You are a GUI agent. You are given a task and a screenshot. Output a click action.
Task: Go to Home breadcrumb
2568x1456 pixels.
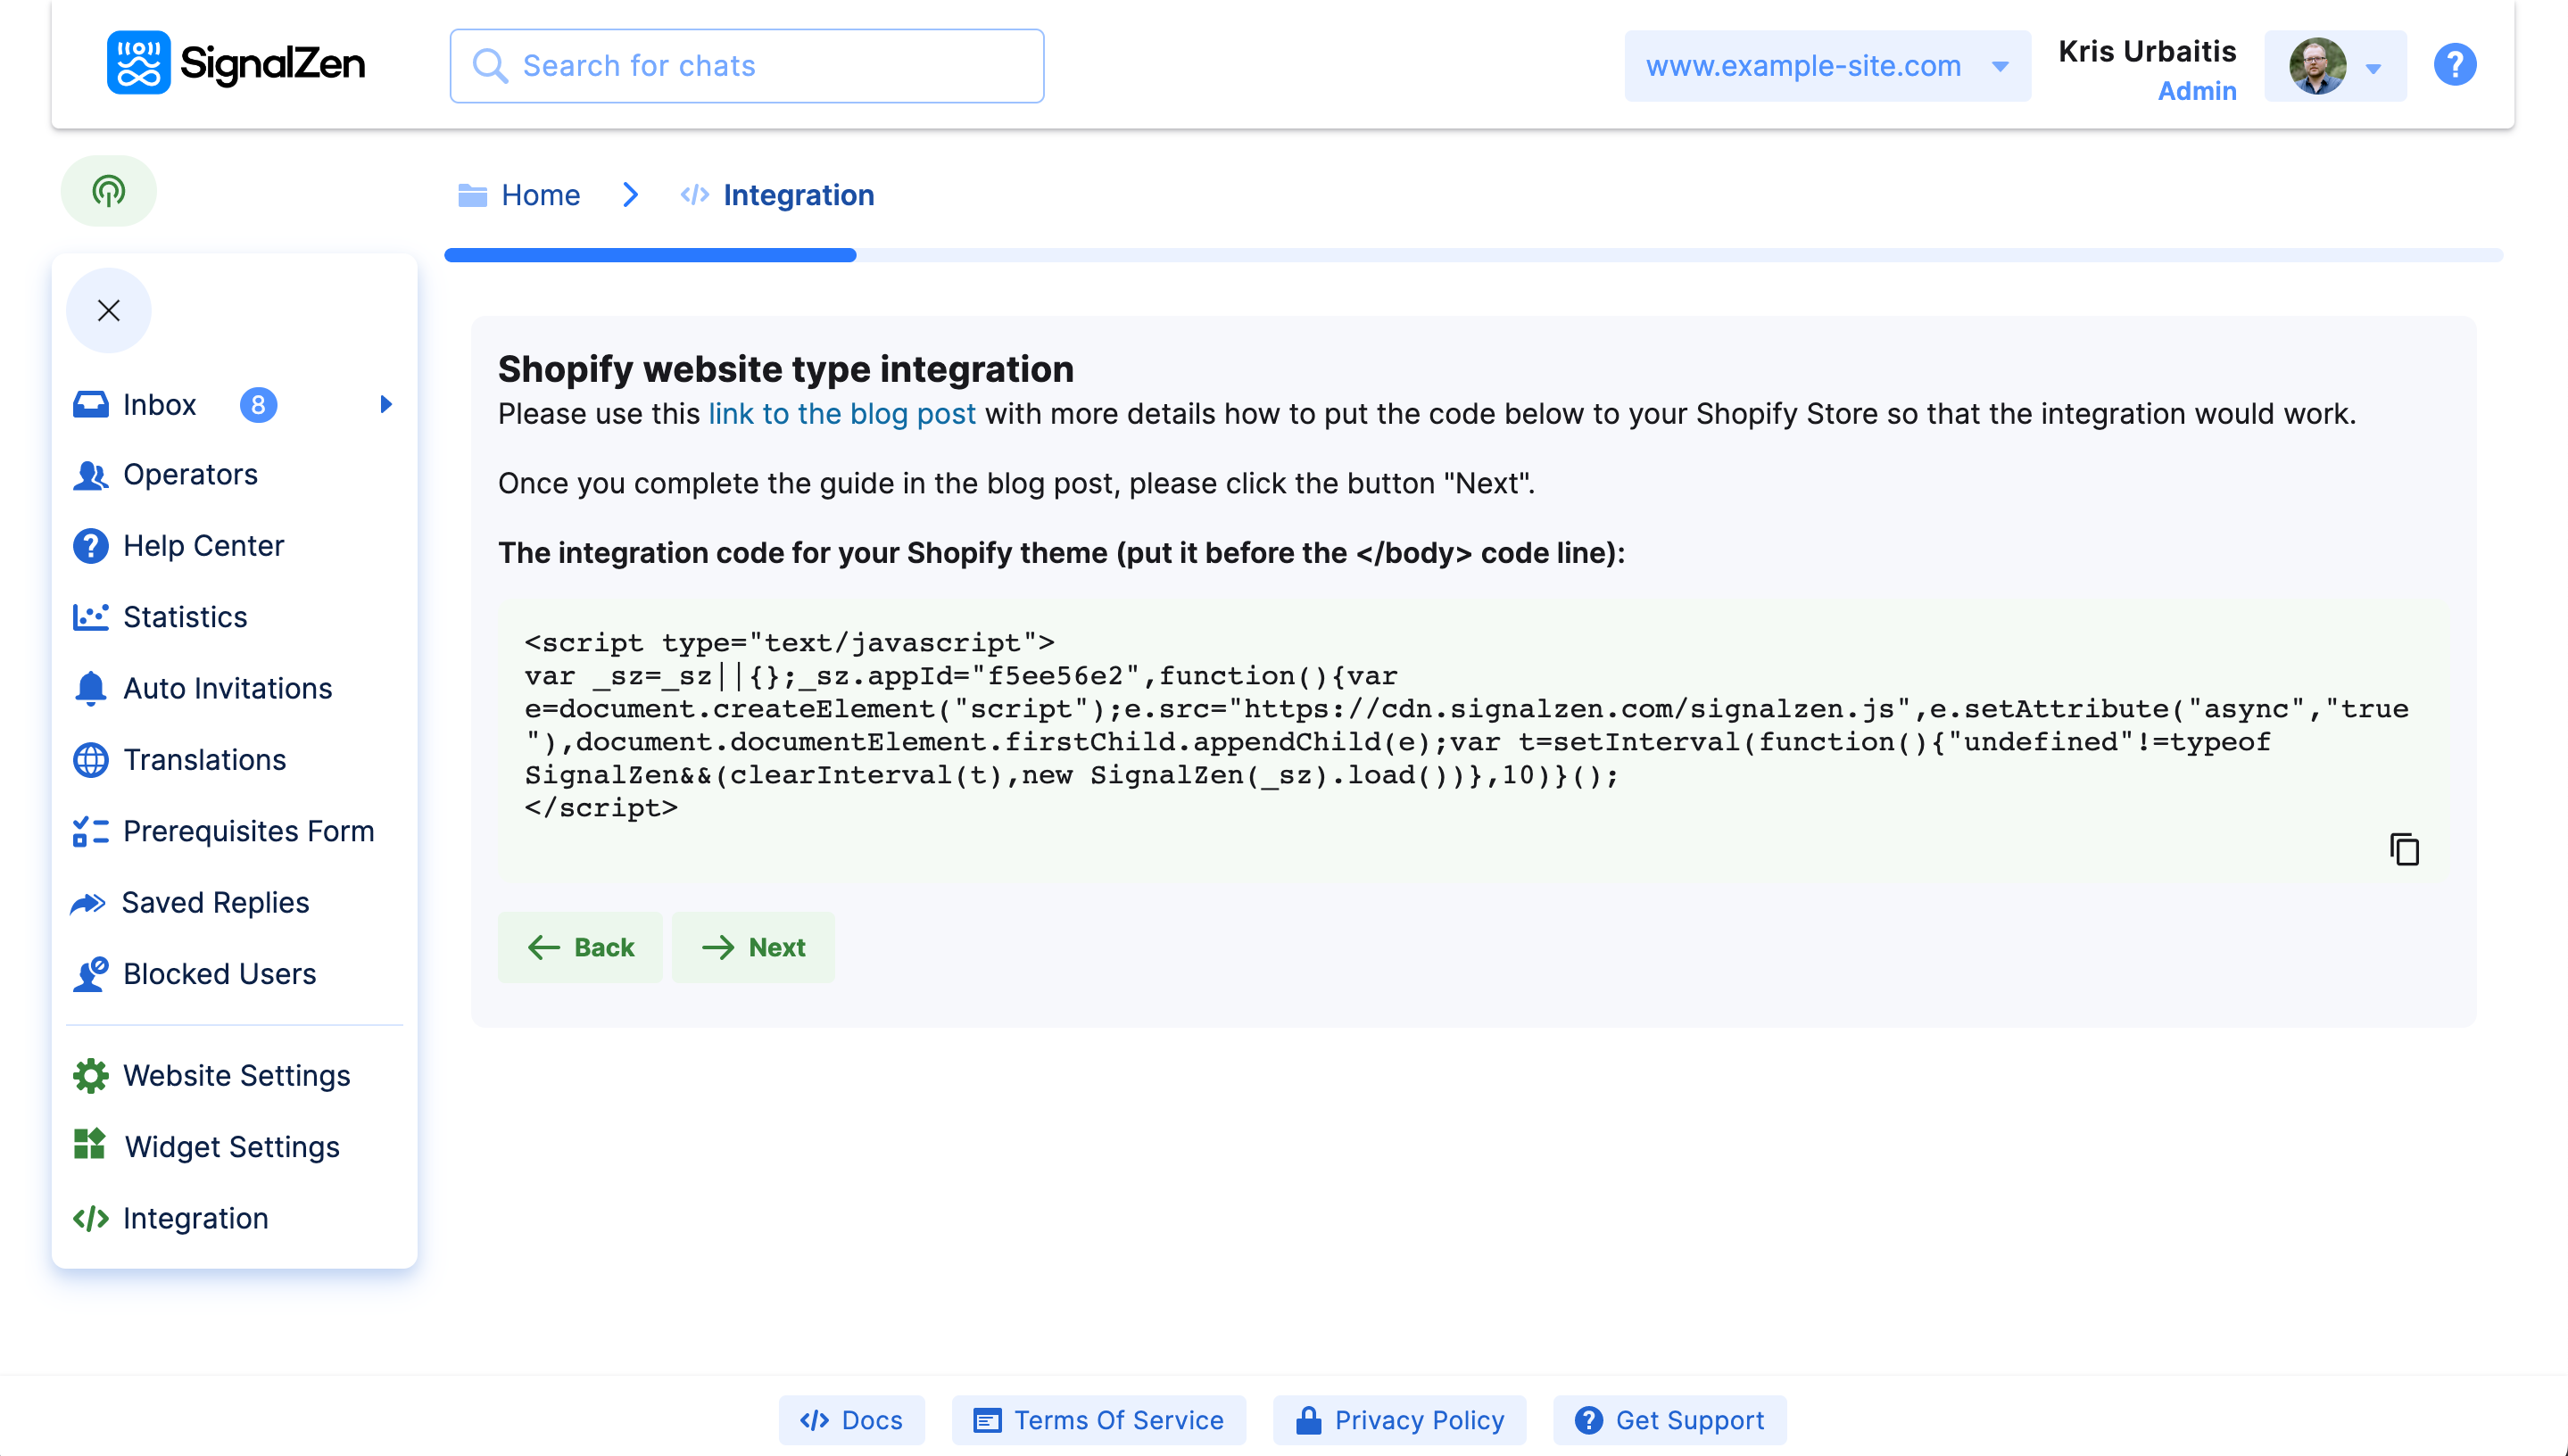click(x=540, y=195)
